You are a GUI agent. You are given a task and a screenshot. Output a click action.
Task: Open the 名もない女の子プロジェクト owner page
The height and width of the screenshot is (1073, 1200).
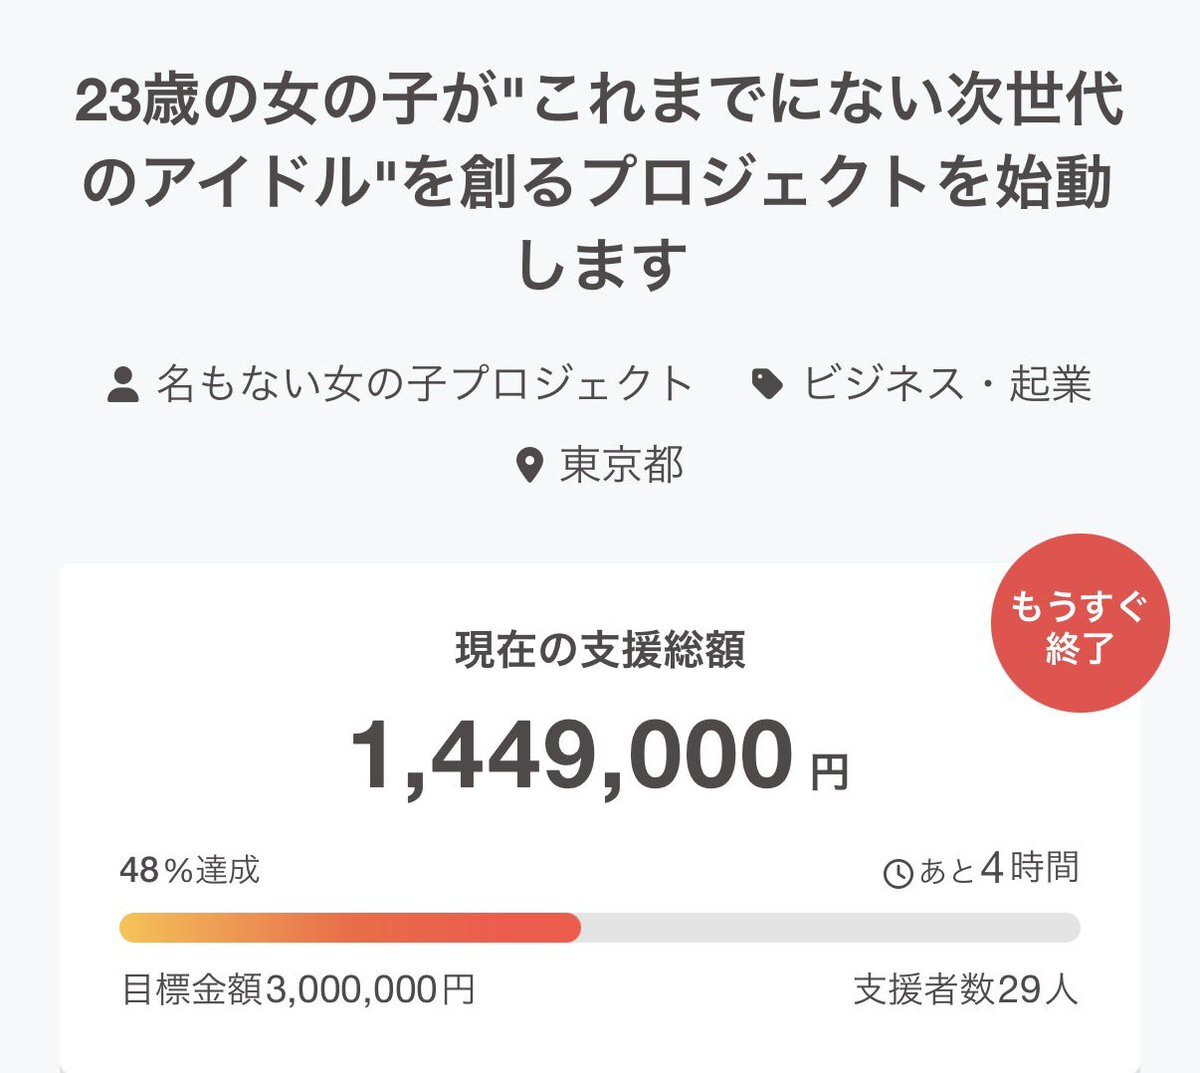tap(424, 384)
